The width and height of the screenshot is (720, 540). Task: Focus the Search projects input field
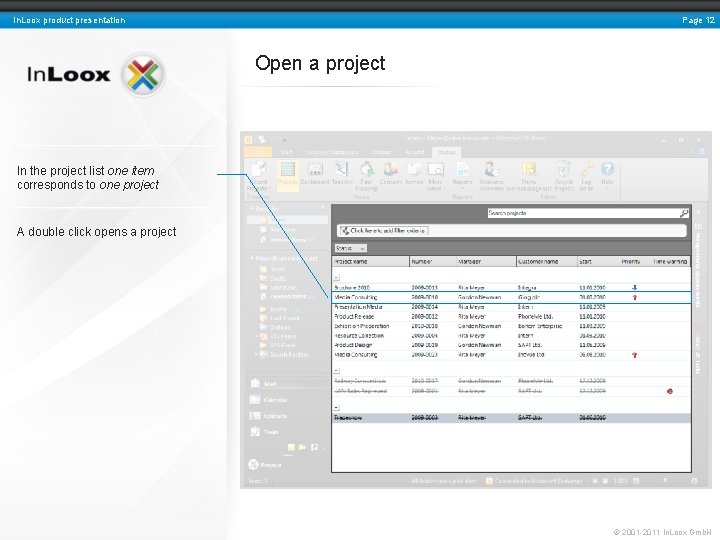(583, 213)
